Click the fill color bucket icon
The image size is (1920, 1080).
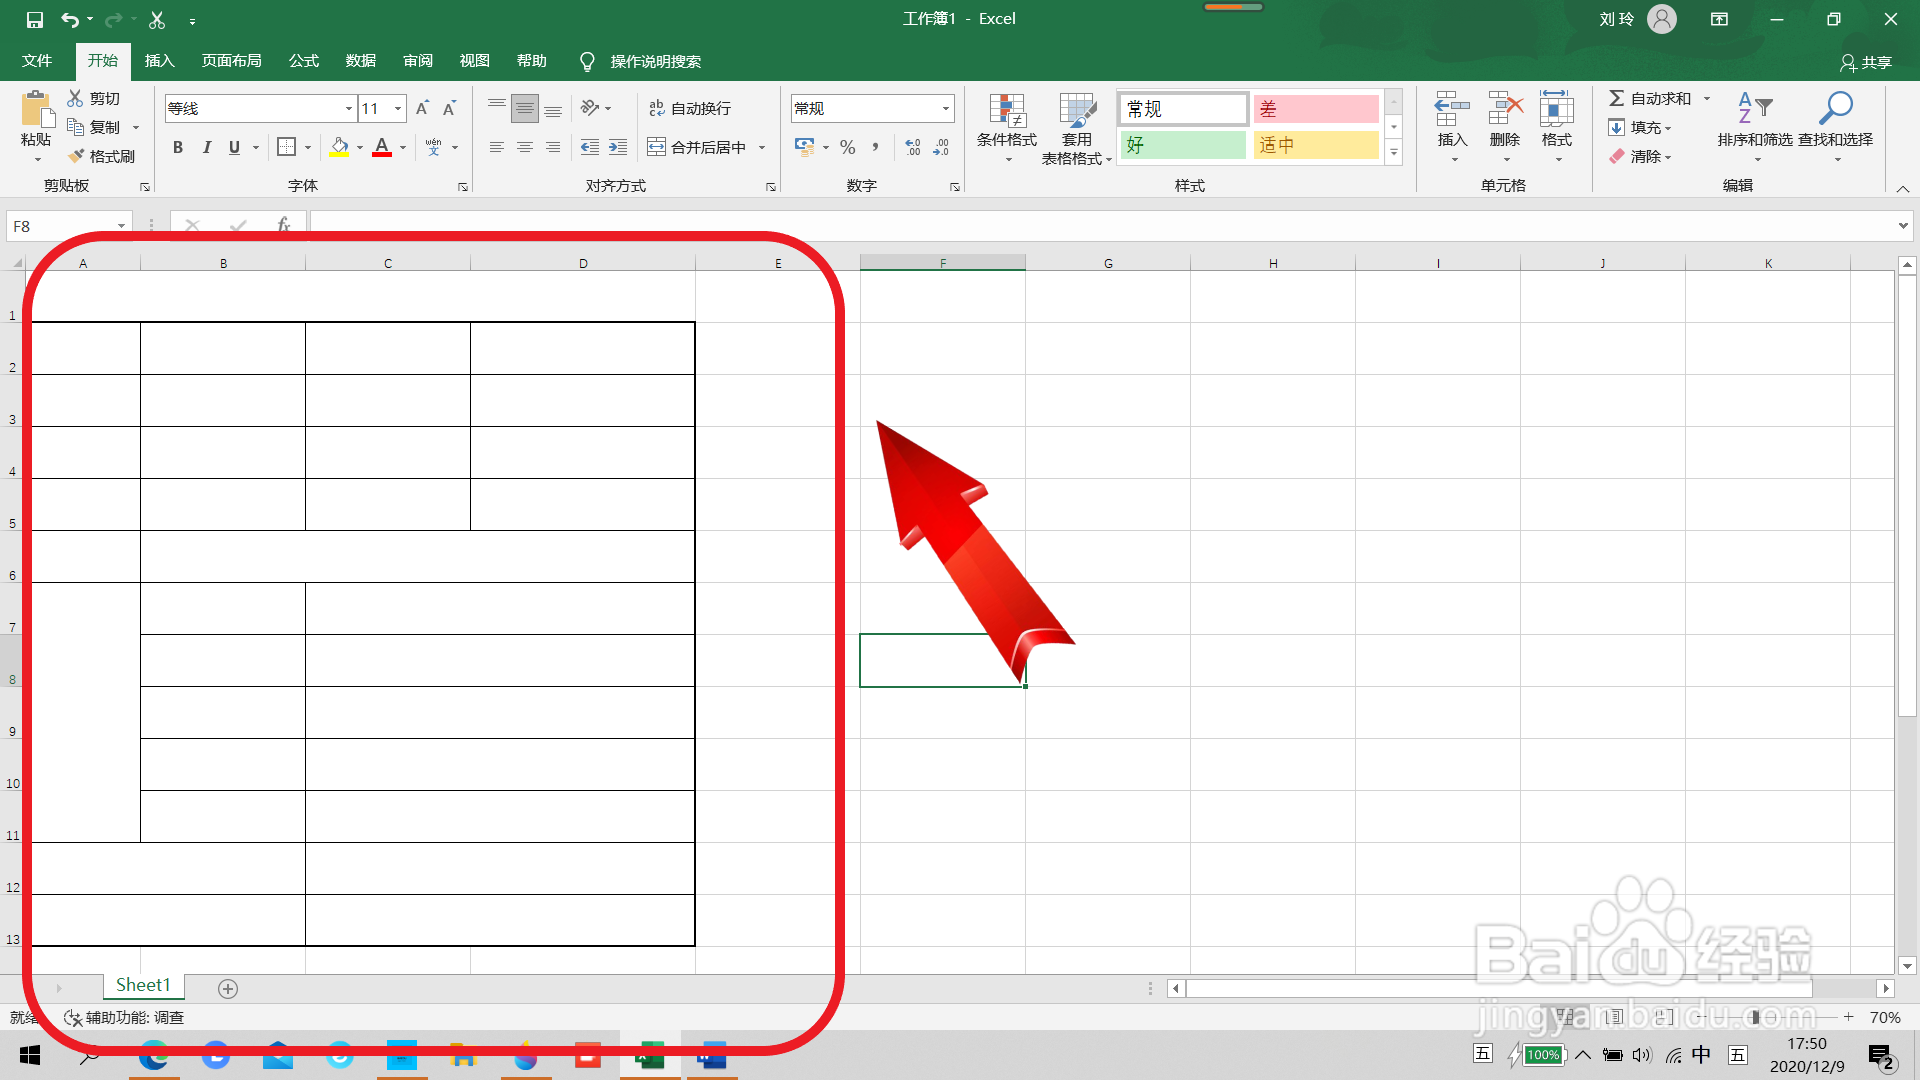click(x=340, y=147)
